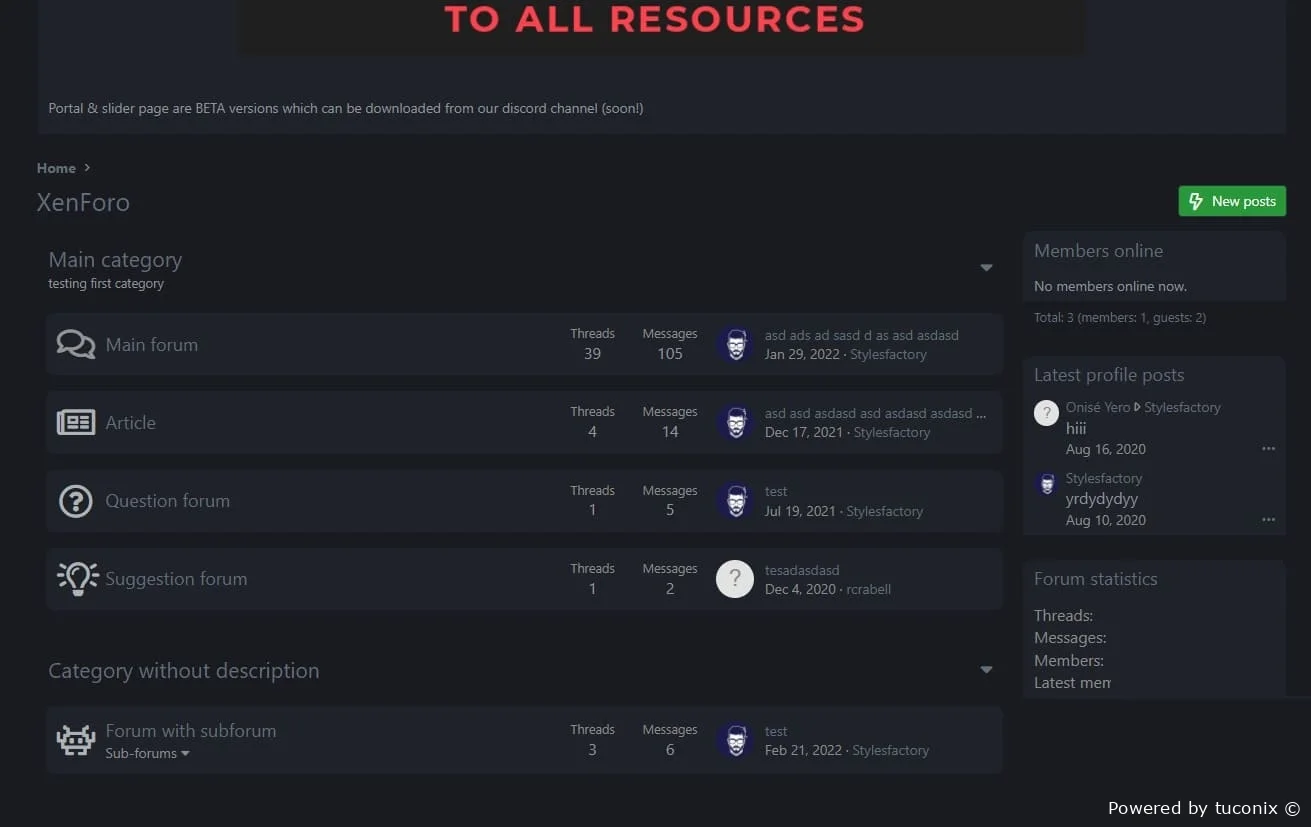
Task: Open the Question forum link
Action: (x=167, y=501)
